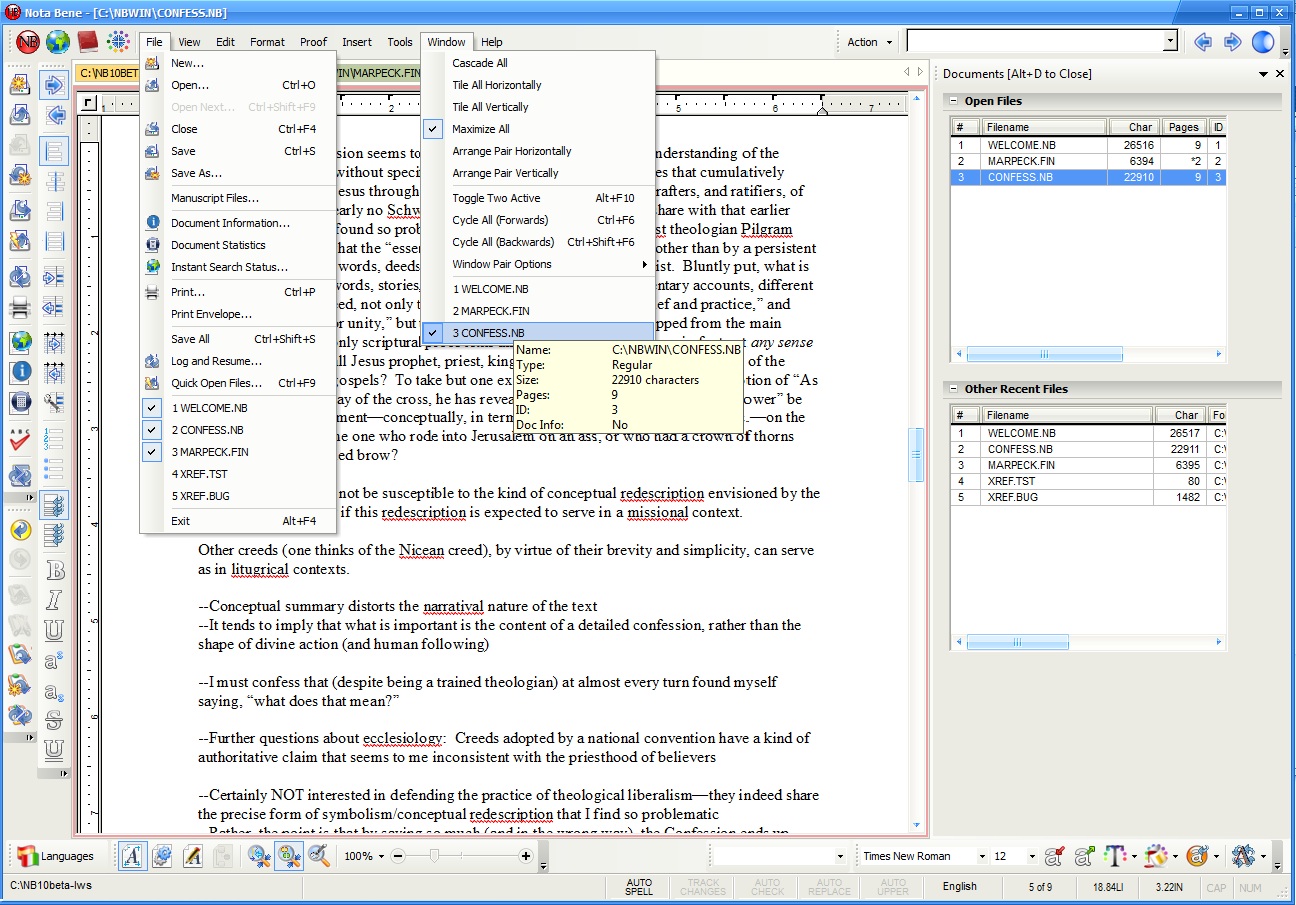Click the document vertical scrollbar thumb
Screen dimensions: 1296x905
[915, 455]
